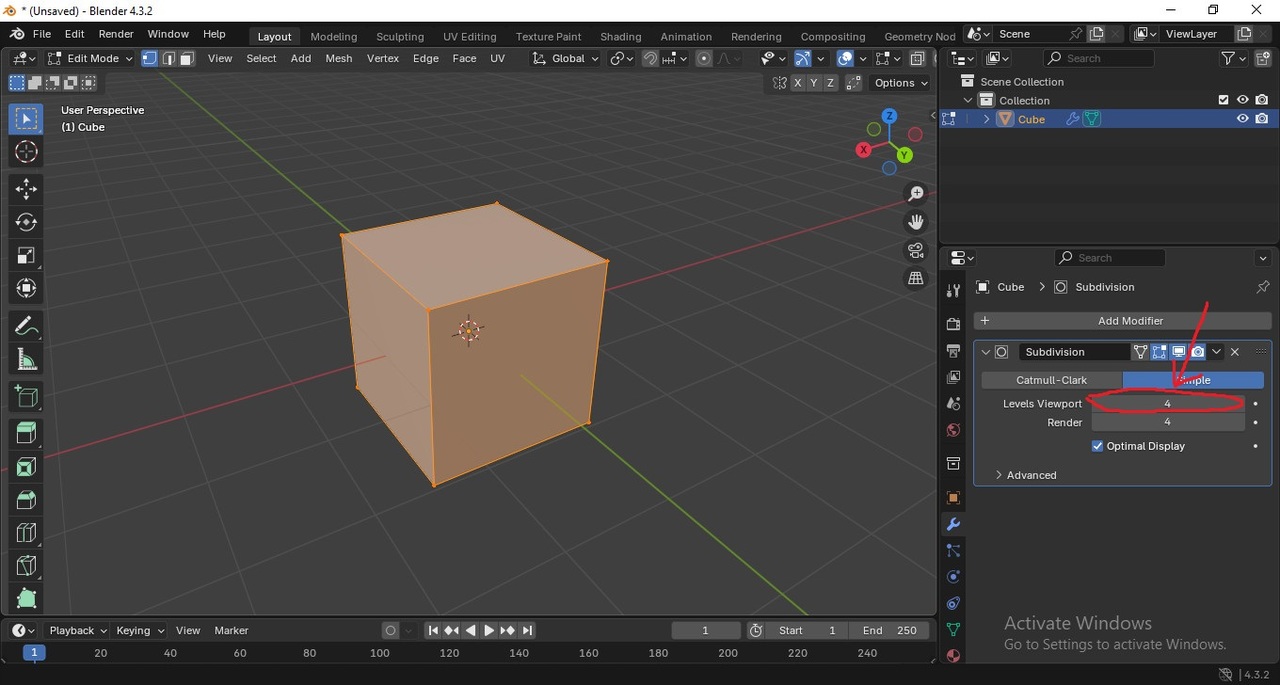Viewport: 1280px width, 685px height.
Task: Remove the Subdivision modifier with X
Action: 1235,352
